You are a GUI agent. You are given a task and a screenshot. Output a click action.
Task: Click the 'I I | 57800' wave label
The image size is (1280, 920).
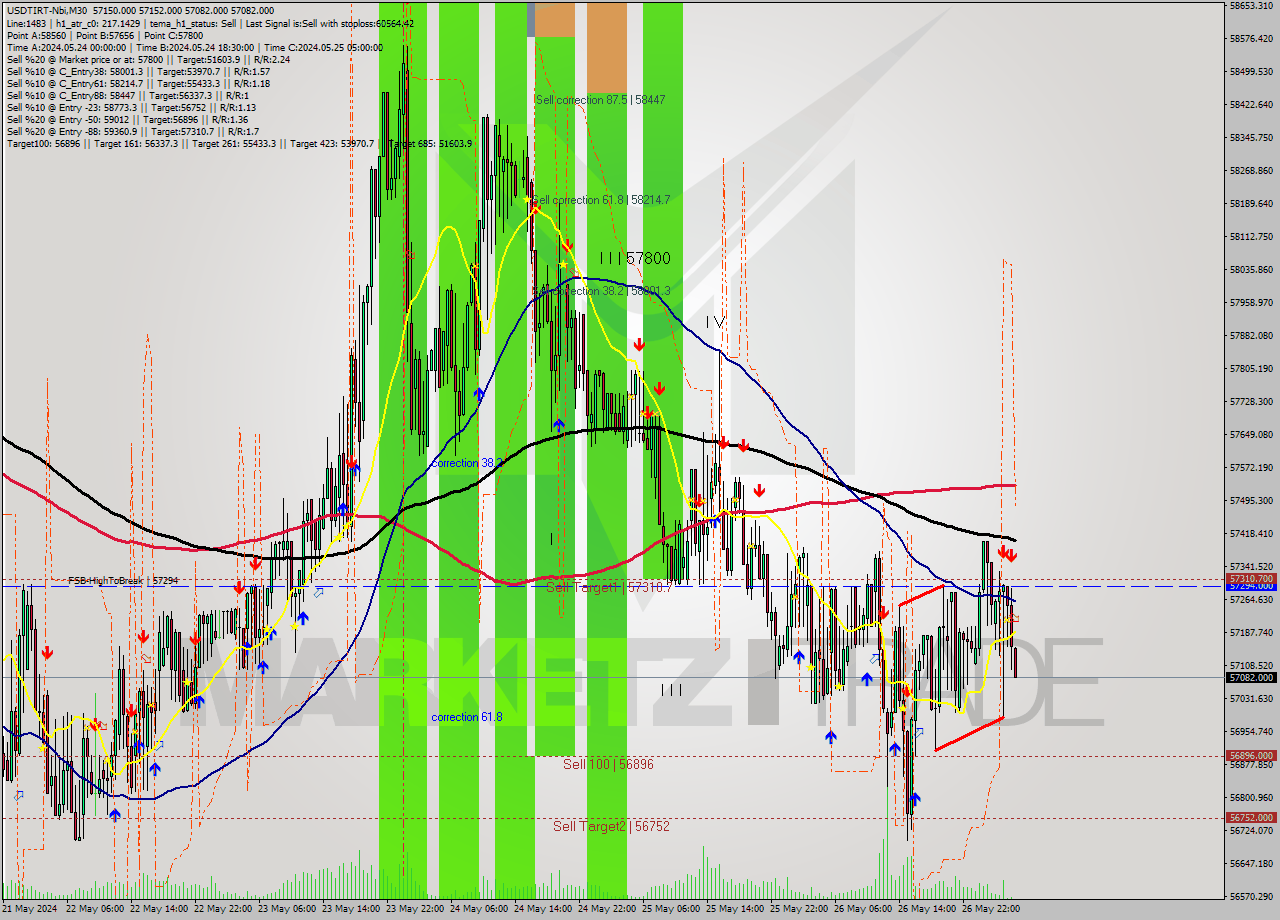pyautogui.click(x=635, y=258)
